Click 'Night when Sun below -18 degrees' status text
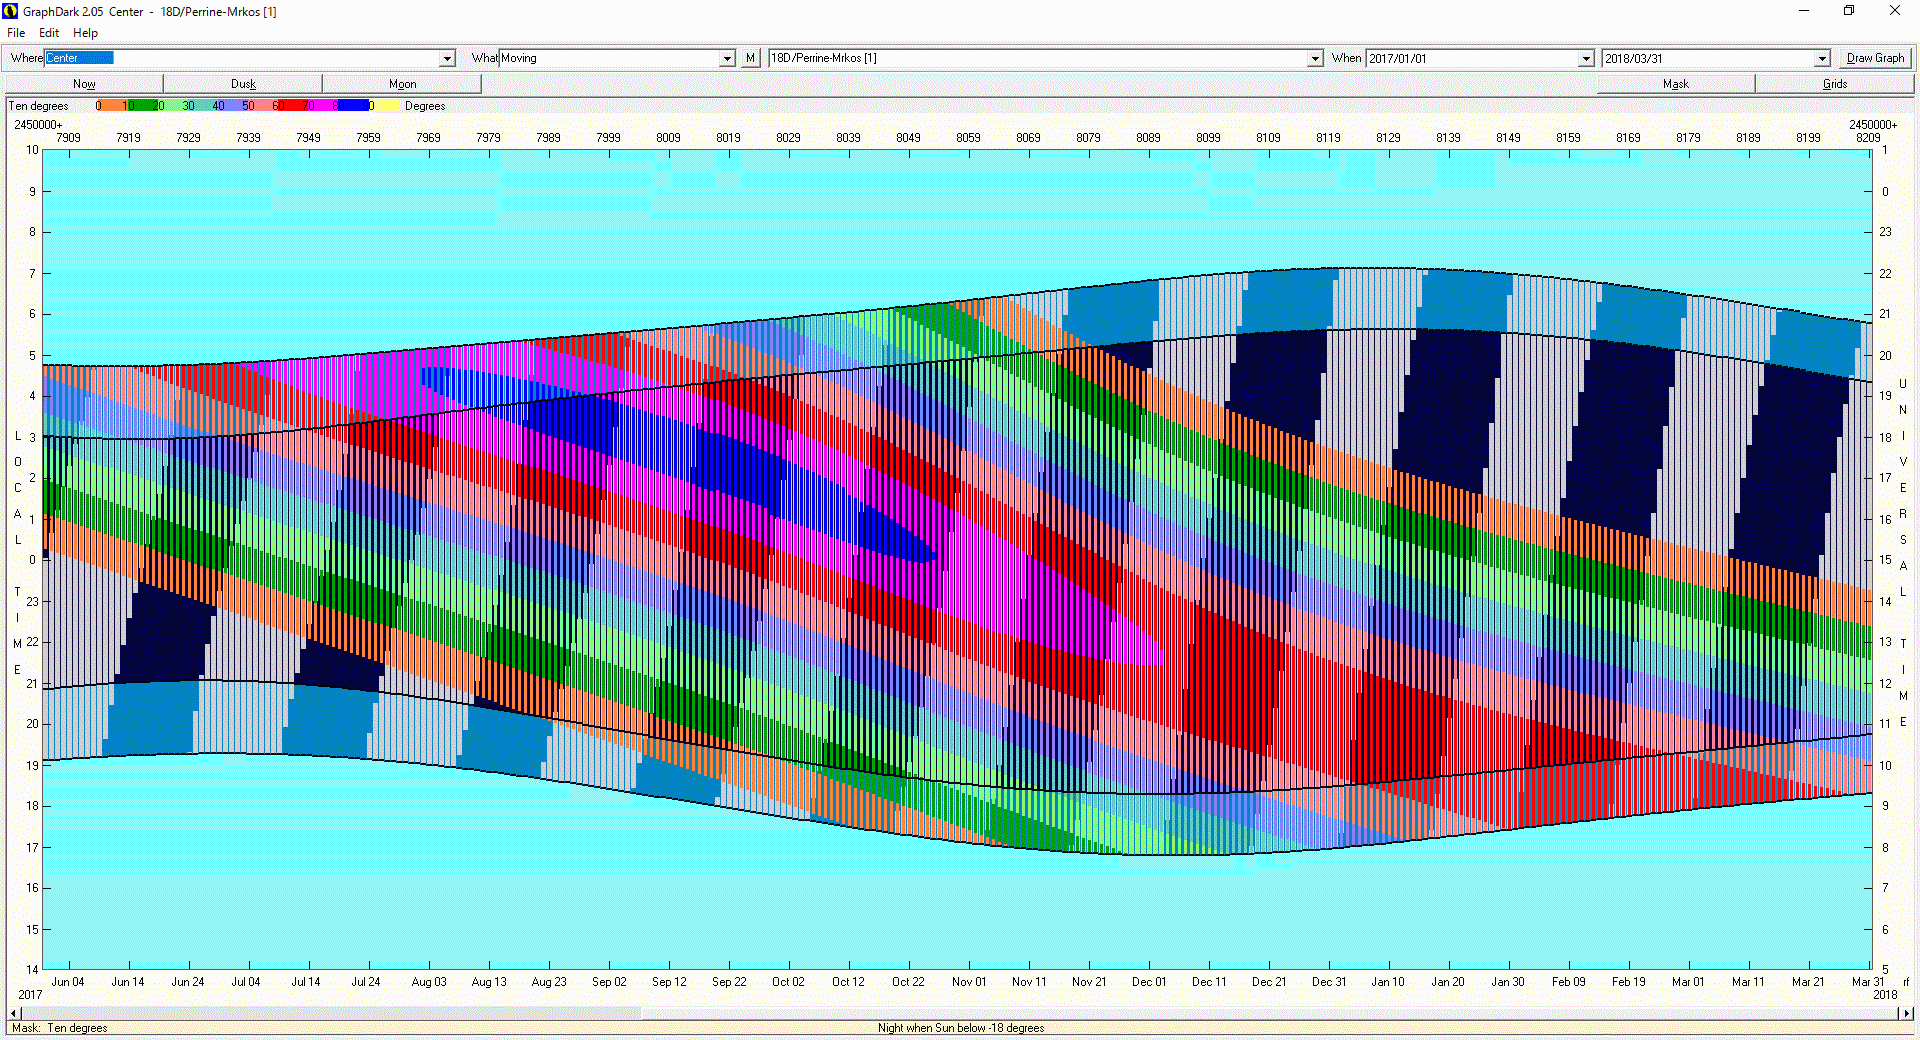 [x=961, y=1028]
